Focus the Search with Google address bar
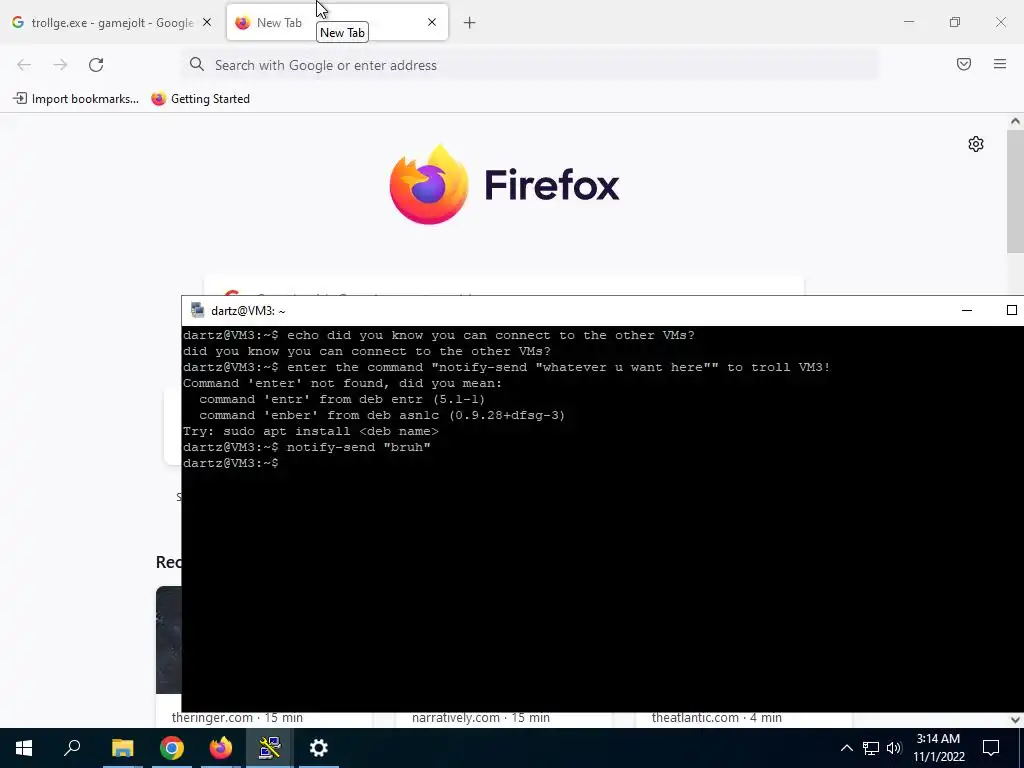 [530, 65]
